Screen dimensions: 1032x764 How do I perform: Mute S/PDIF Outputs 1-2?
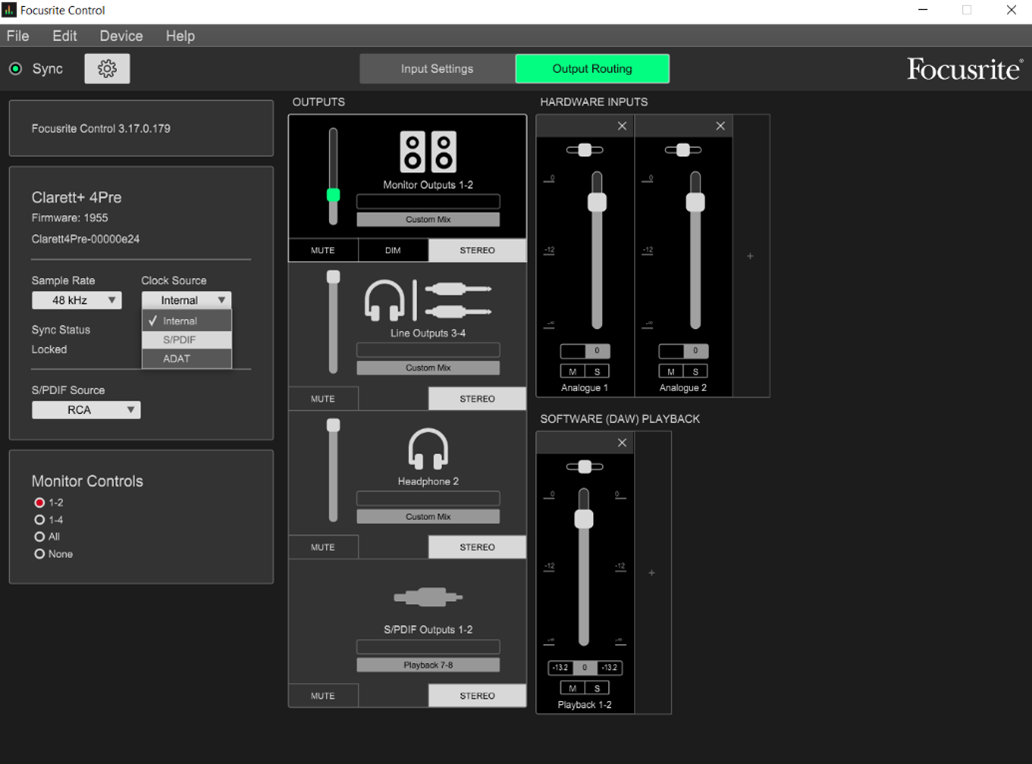coord(323,696)
